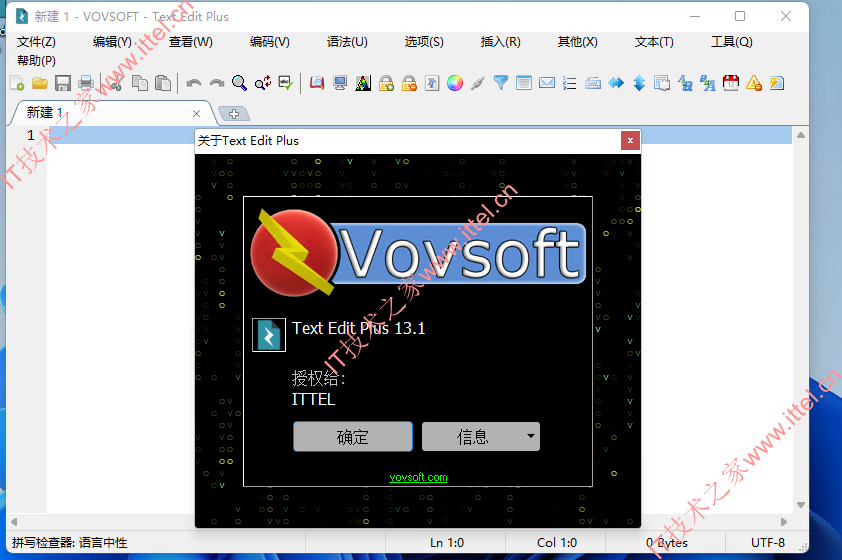
Task: Click the padlock with orange minus icon
Action: point(409,83)
